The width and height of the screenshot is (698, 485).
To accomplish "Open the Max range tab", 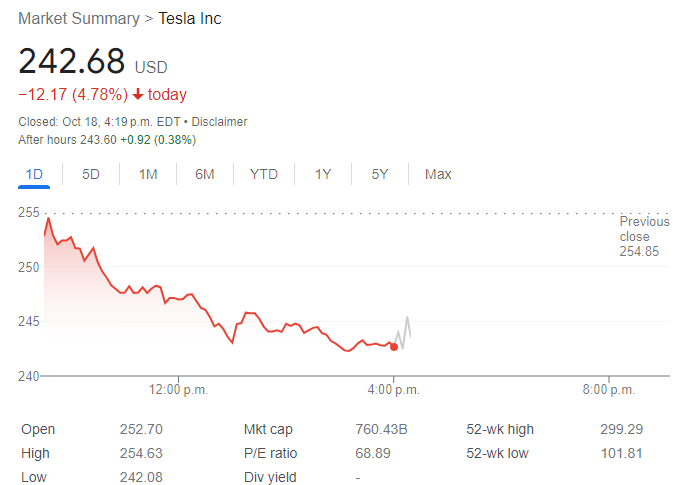I will click(438, 174).
